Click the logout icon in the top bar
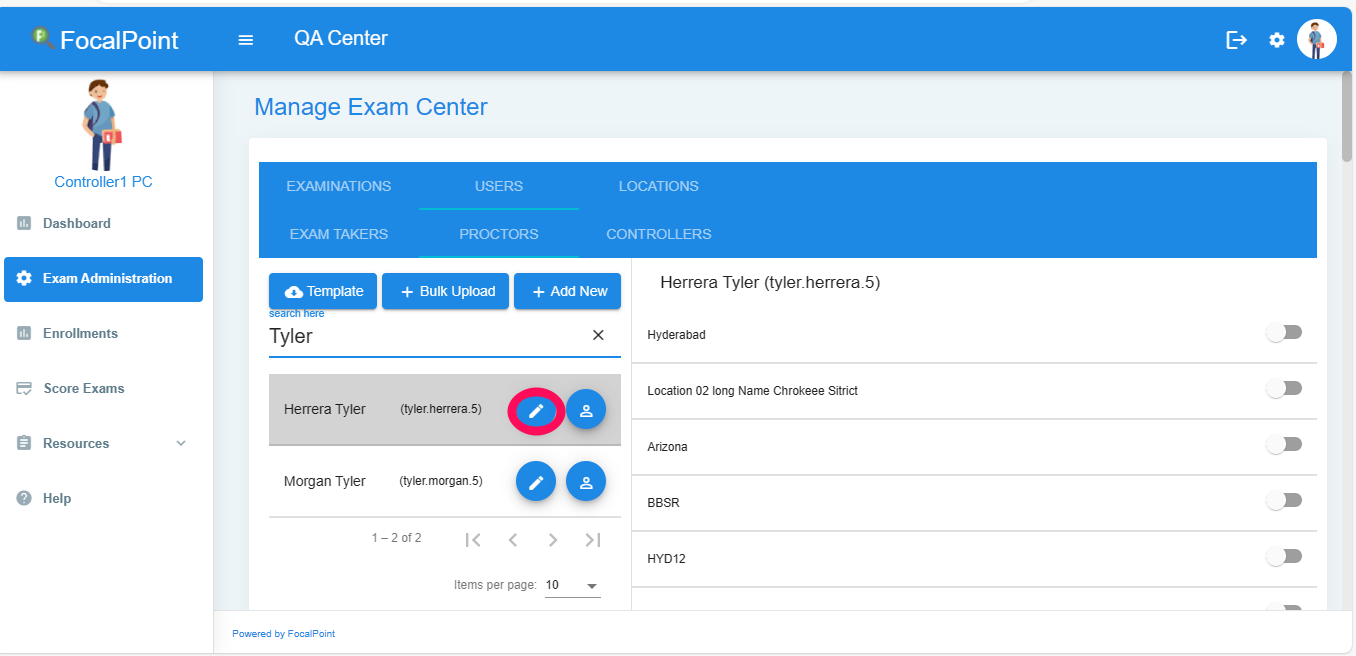 [x=1237, y=39]
